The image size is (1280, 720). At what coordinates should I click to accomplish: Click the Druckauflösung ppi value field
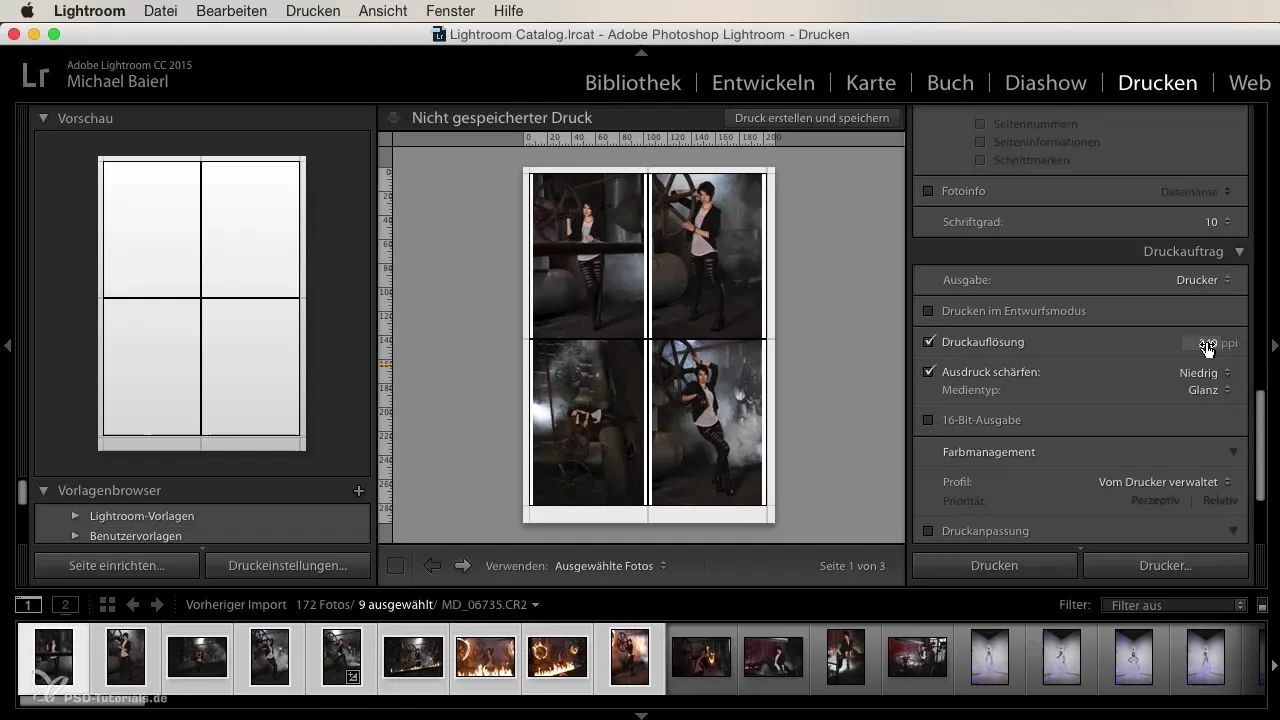(1200, 343)
